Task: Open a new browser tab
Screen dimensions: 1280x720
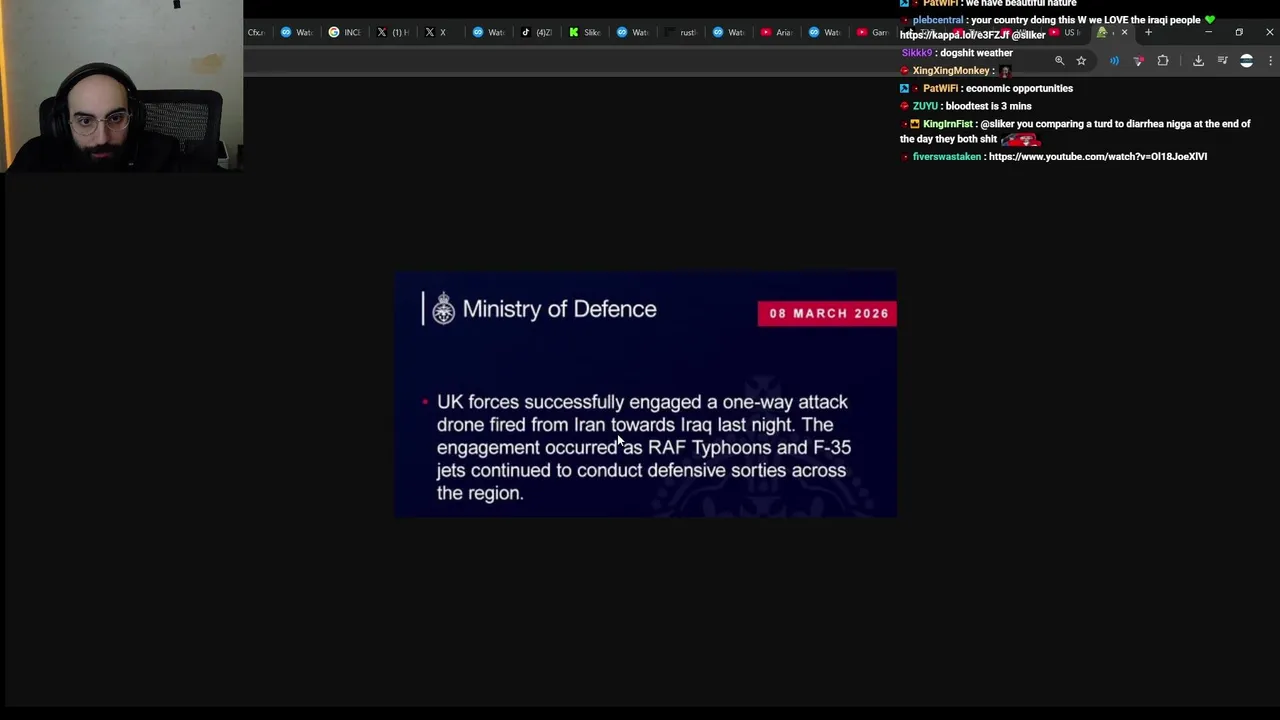Action: pyautogui.click(x=1148, y=32)
